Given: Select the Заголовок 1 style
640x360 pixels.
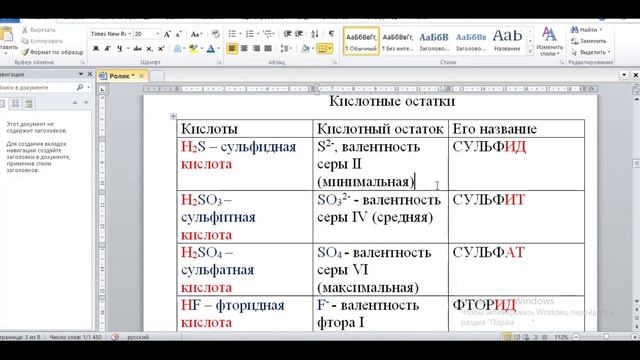Looking at the screenshot, I should coord(434,41).
